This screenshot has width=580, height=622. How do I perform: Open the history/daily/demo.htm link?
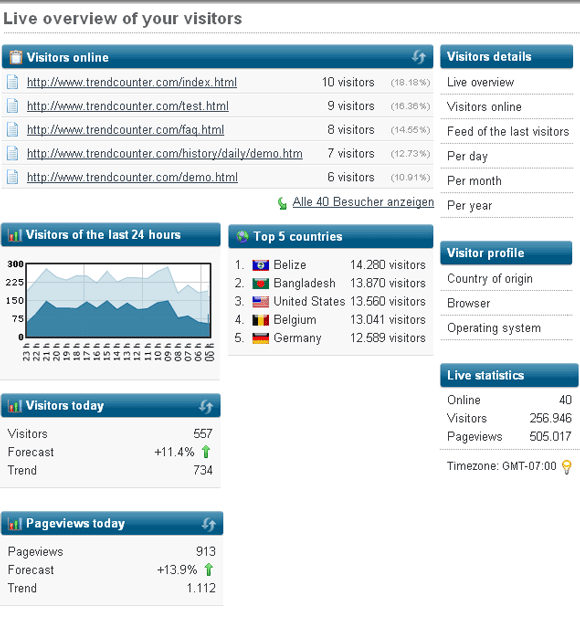pos(165,154)
